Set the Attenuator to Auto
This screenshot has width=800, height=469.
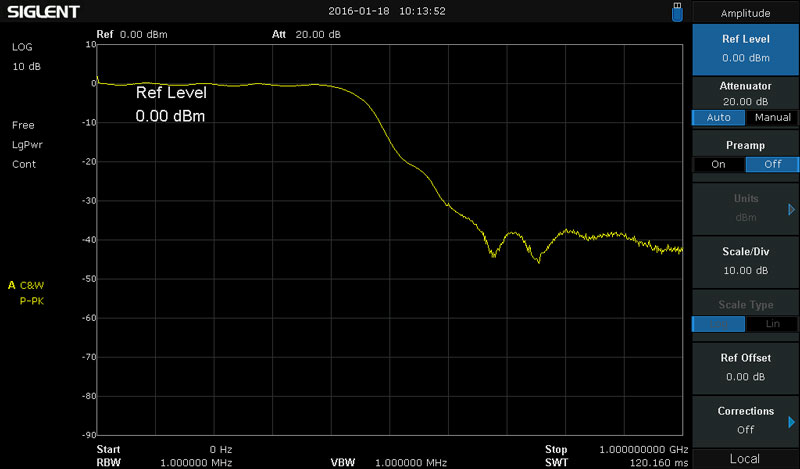click(718, 117)
